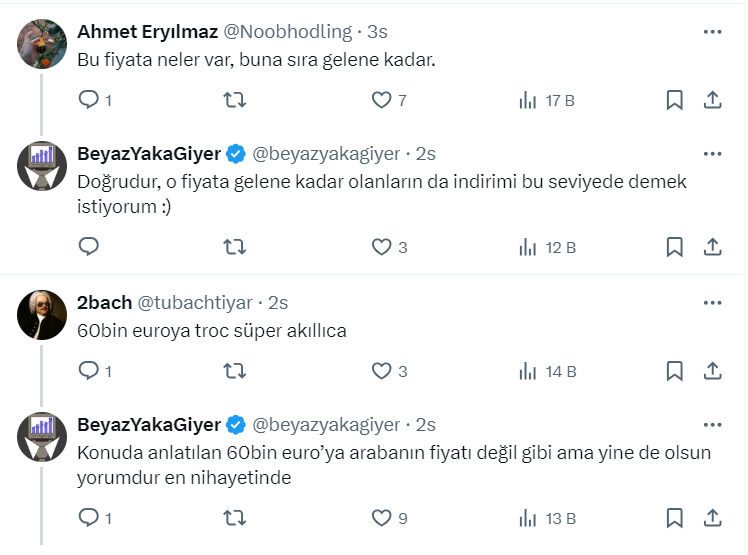The height and width of the screenshot is (555, 748).
Task: View 13 B views analytics icon
Action: [528, 517]
